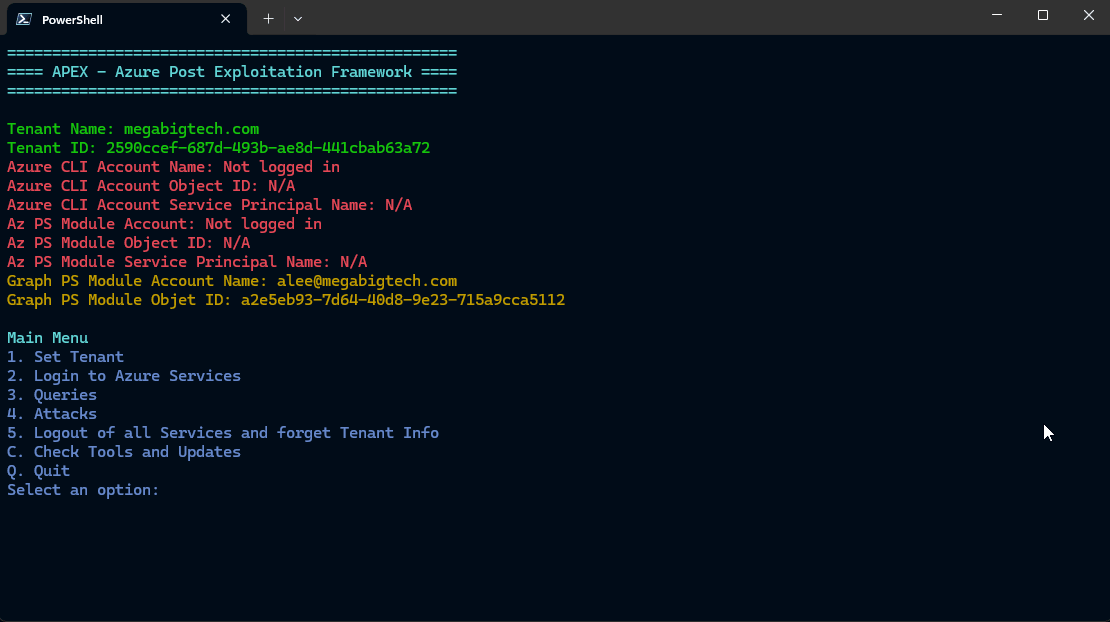Click menu option Q. Quit
Screen dimensions: 1110x622
coord(38,471)
